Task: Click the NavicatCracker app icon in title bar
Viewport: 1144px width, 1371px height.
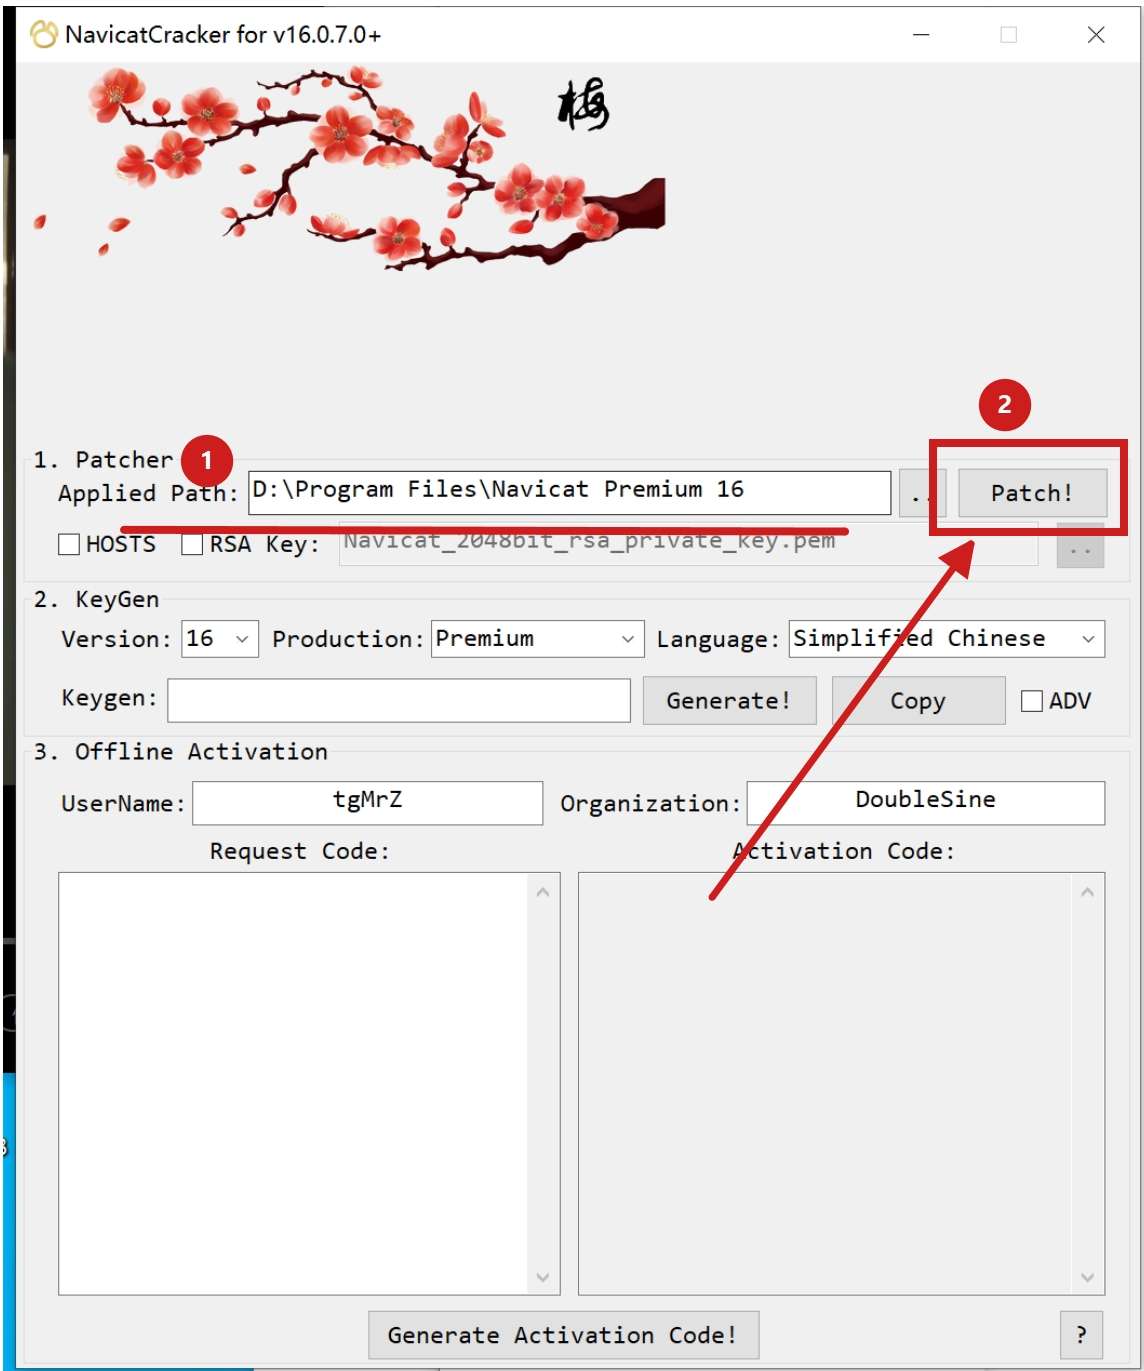Action: point(44,35)
